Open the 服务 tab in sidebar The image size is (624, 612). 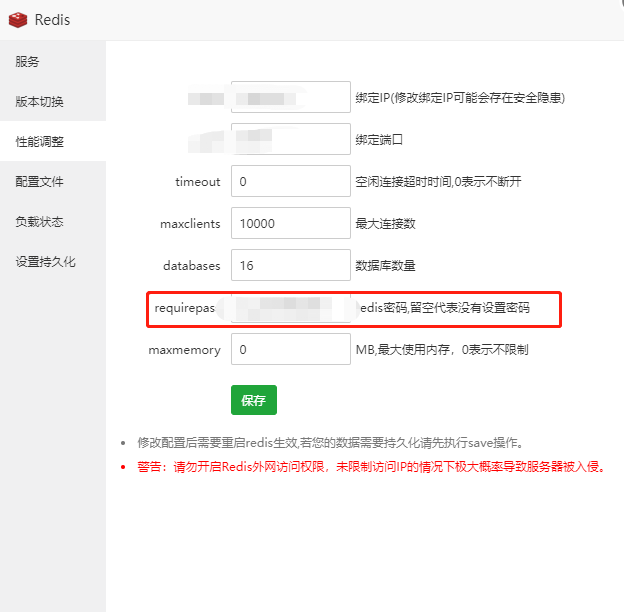53,61
